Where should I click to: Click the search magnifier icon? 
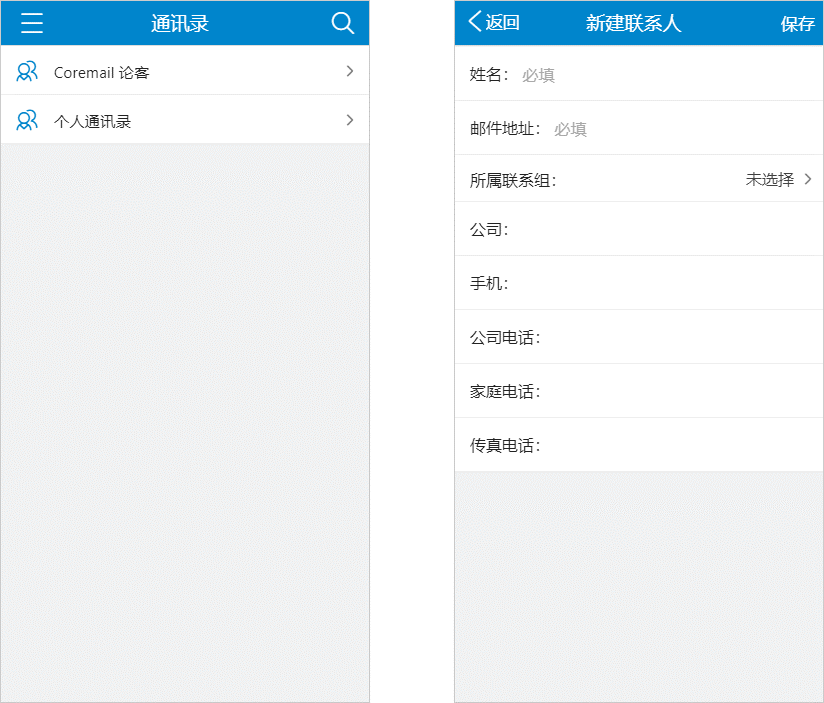pyautogui.click(x=343, y=23)
